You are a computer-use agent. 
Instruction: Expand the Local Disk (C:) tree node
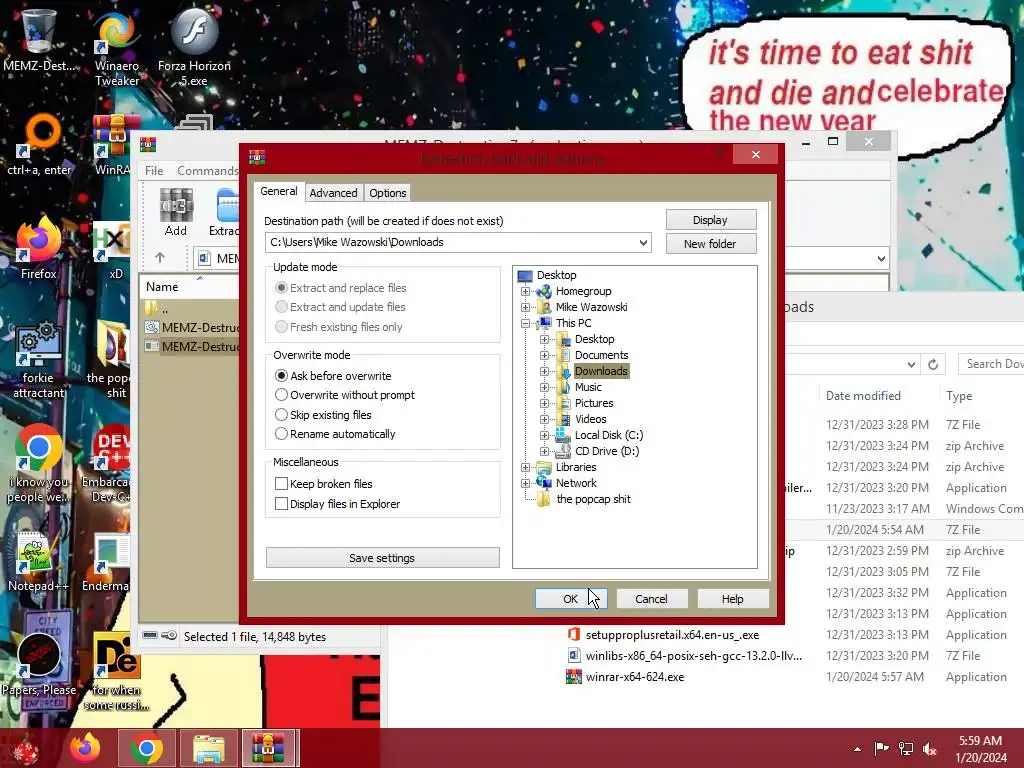(544, 435)
